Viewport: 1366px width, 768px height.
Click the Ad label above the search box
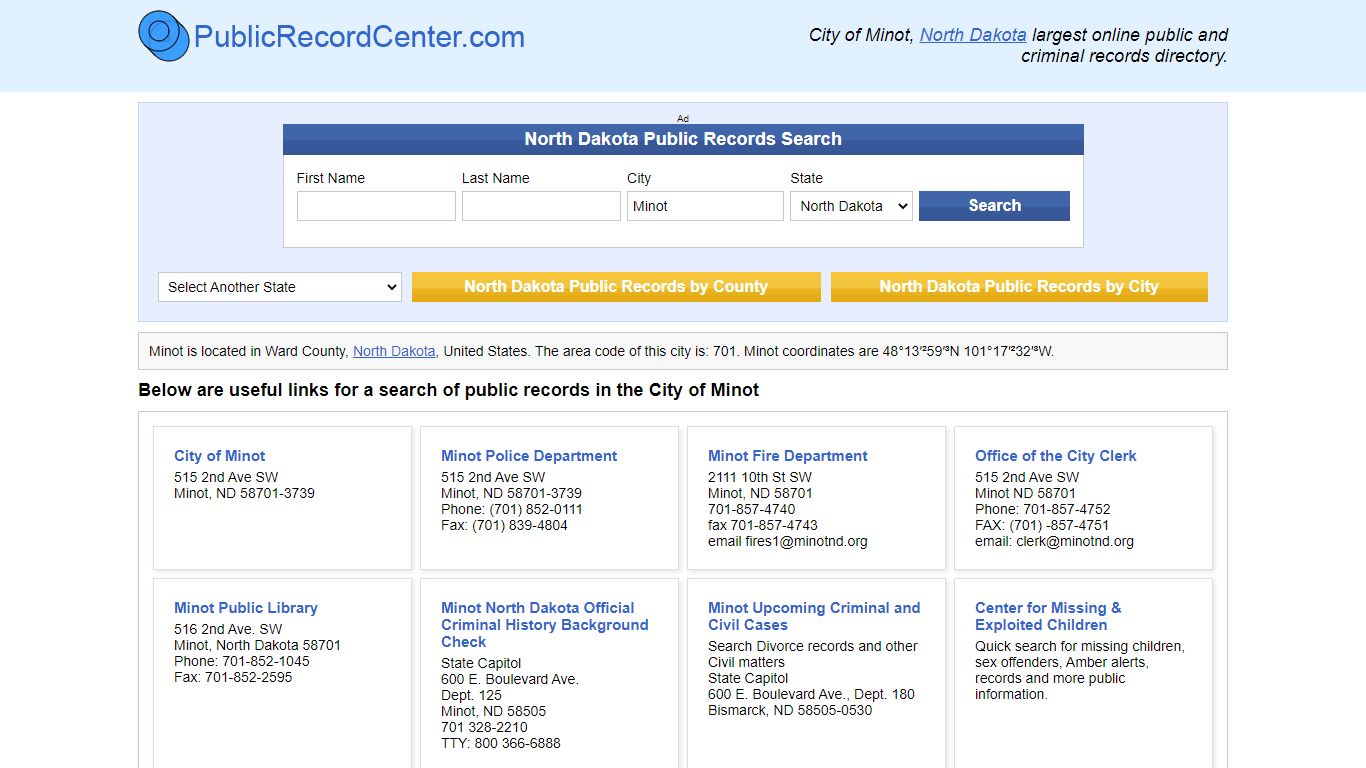pyautogui.click(x=683, y=118)
